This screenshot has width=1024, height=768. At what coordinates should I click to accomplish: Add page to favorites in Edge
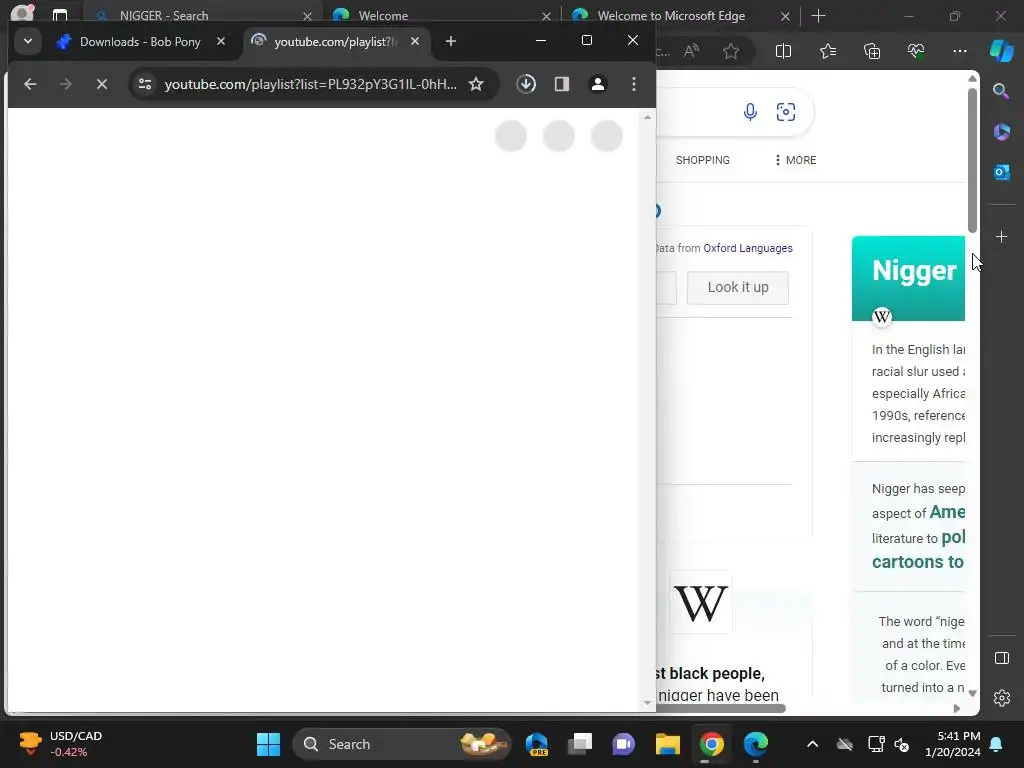click(731, 51)
